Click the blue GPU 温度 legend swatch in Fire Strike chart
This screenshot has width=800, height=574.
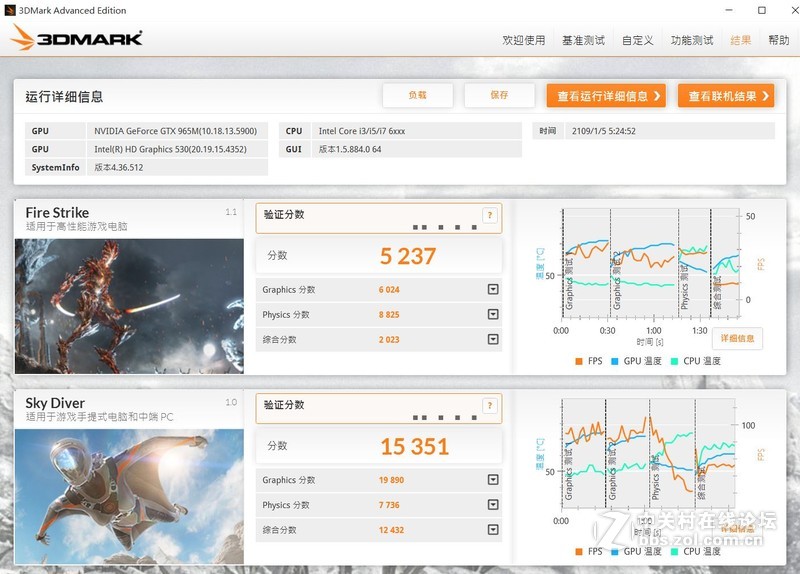pos(615,361)
